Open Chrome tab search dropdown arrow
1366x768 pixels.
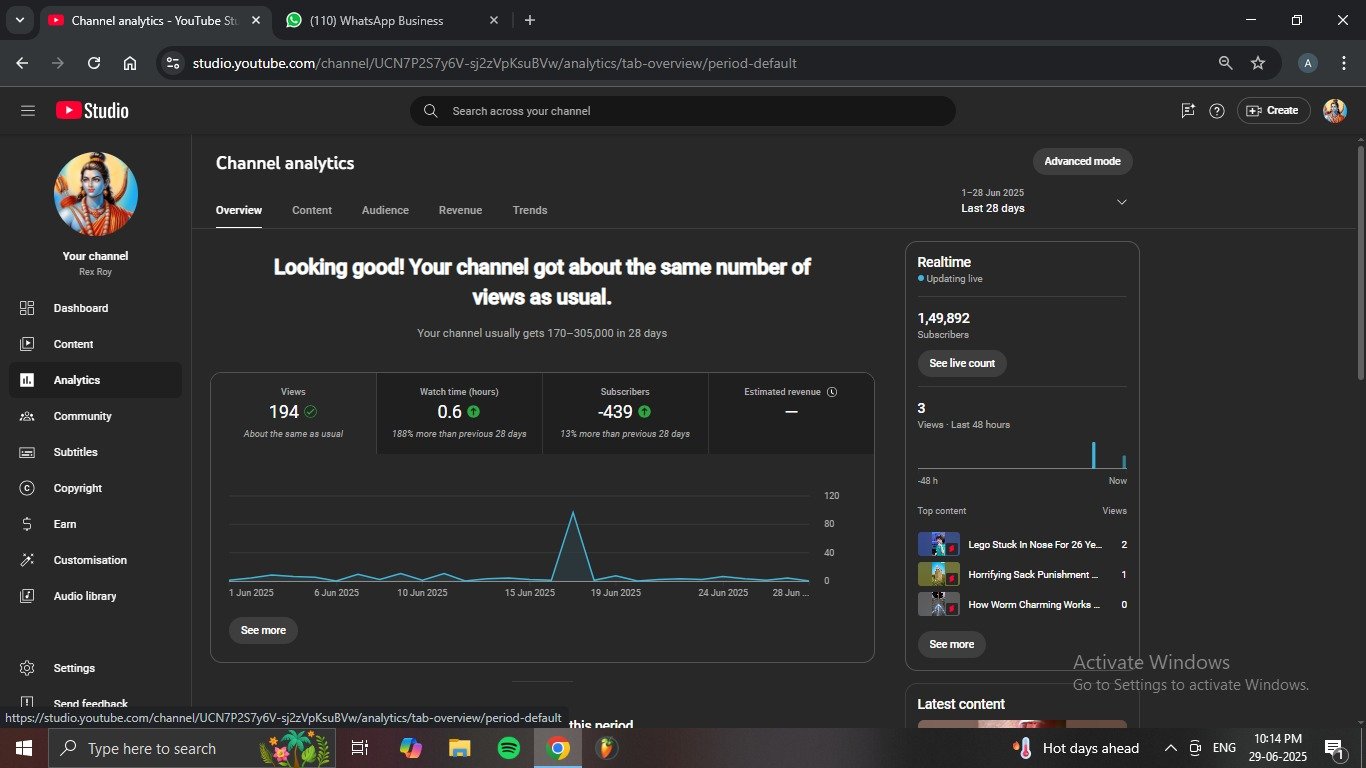point(19,20)
